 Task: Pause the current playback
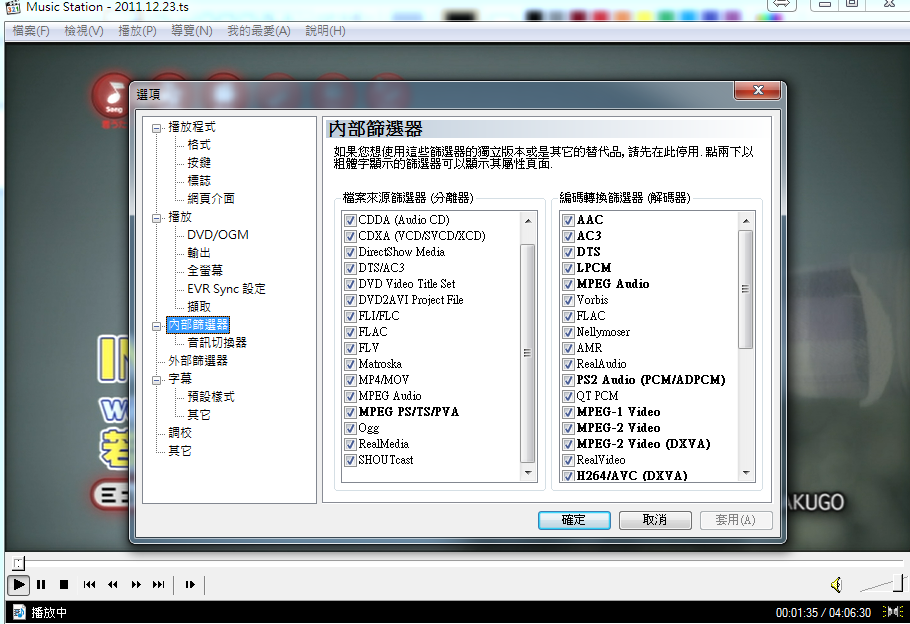click(x=40, y=585)
